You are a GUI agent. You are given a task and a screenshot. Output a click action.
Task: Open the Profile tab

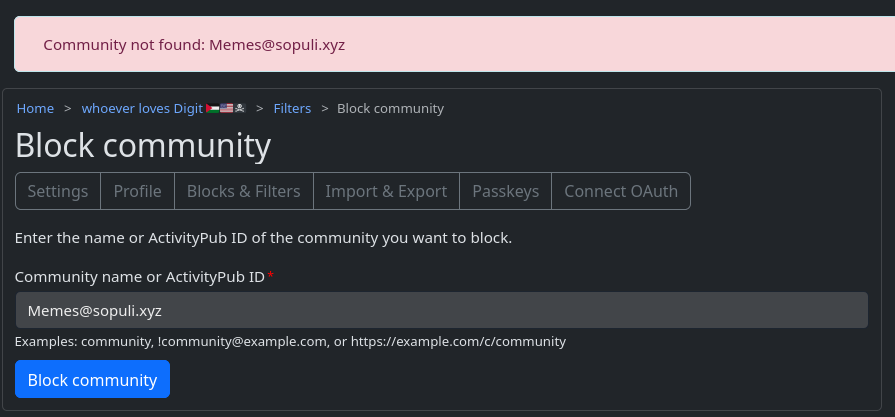(x=137, y=191)
